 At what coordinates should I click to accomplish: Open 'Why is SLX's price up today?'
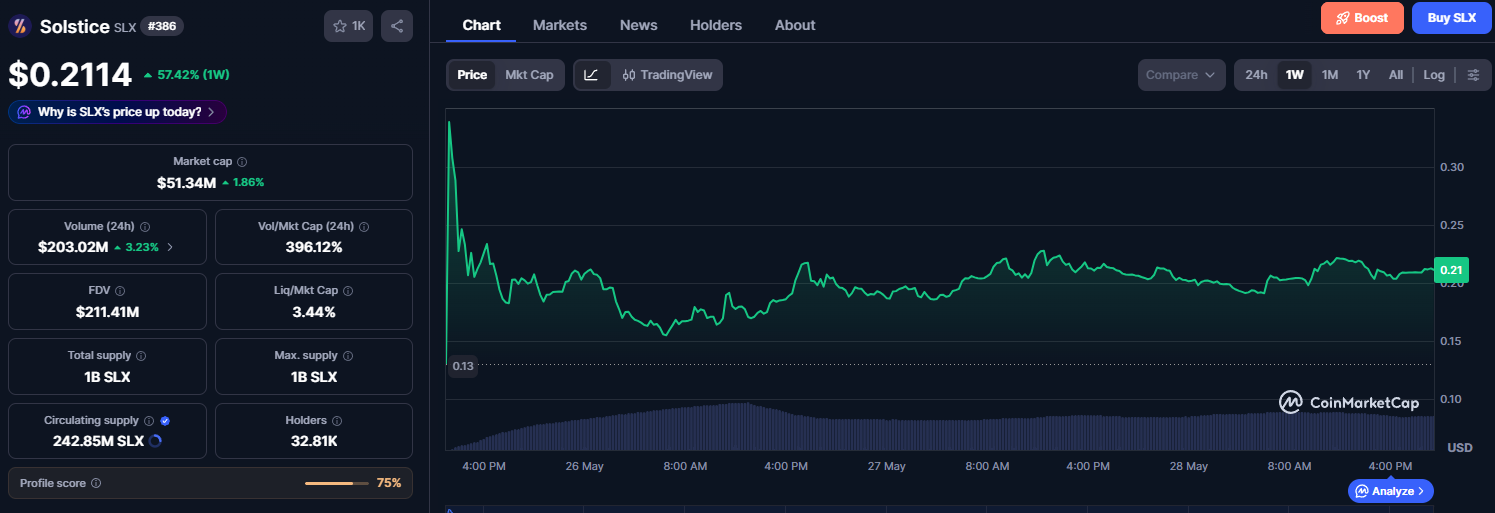(118, 112)
